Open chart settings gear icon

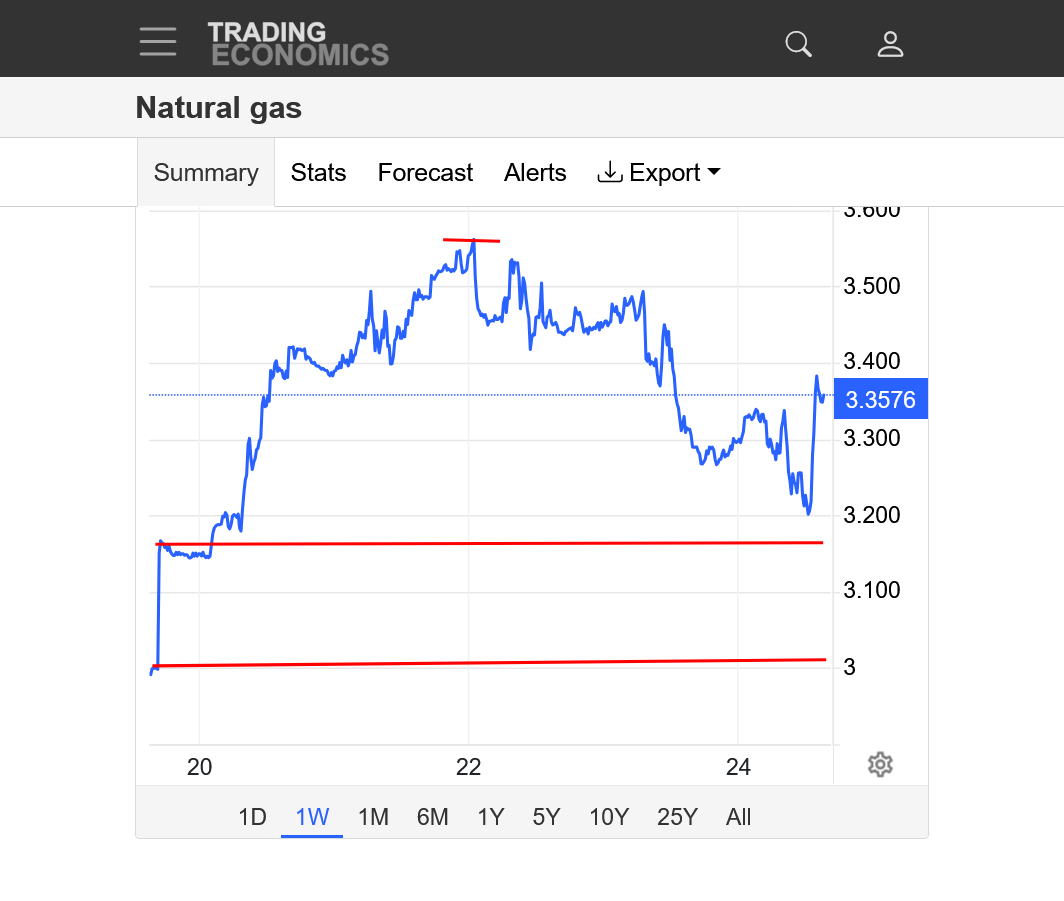880,765
